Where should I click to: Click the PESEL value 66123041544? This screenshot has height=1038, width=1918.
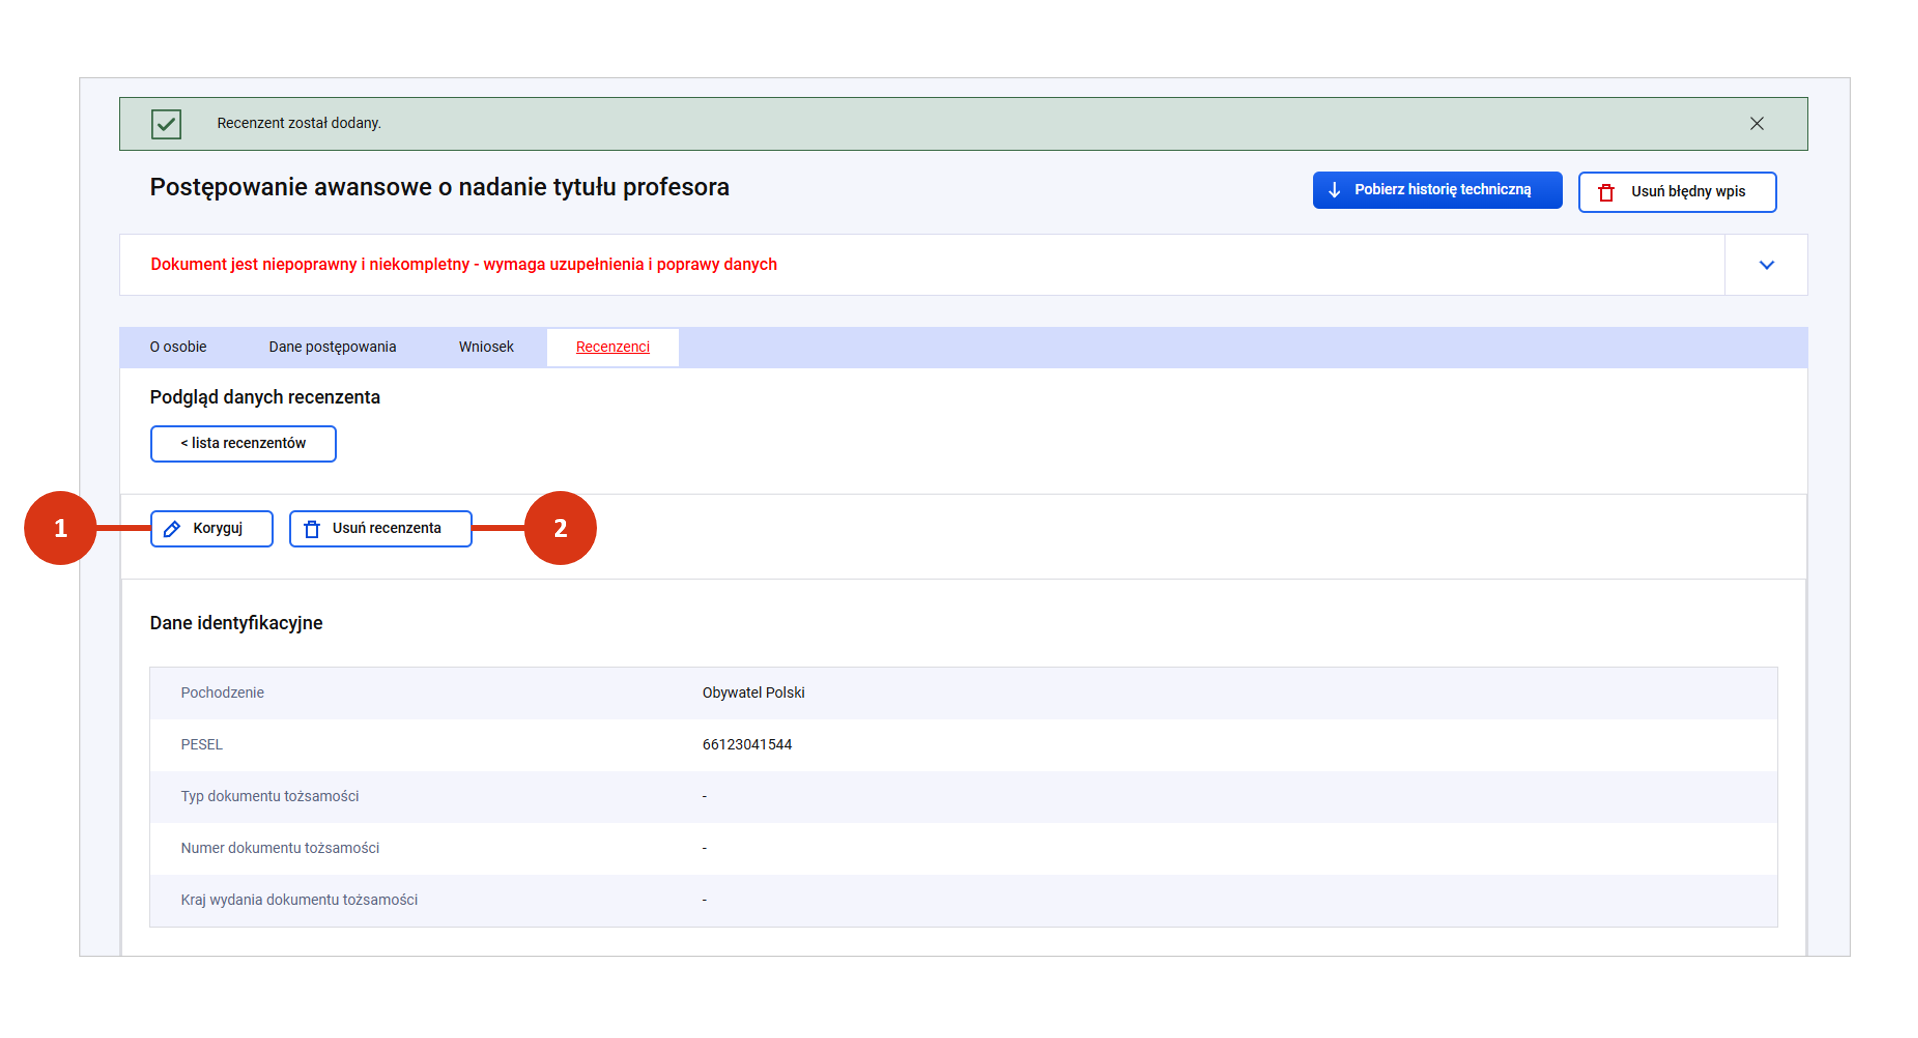tap(746, 745)
